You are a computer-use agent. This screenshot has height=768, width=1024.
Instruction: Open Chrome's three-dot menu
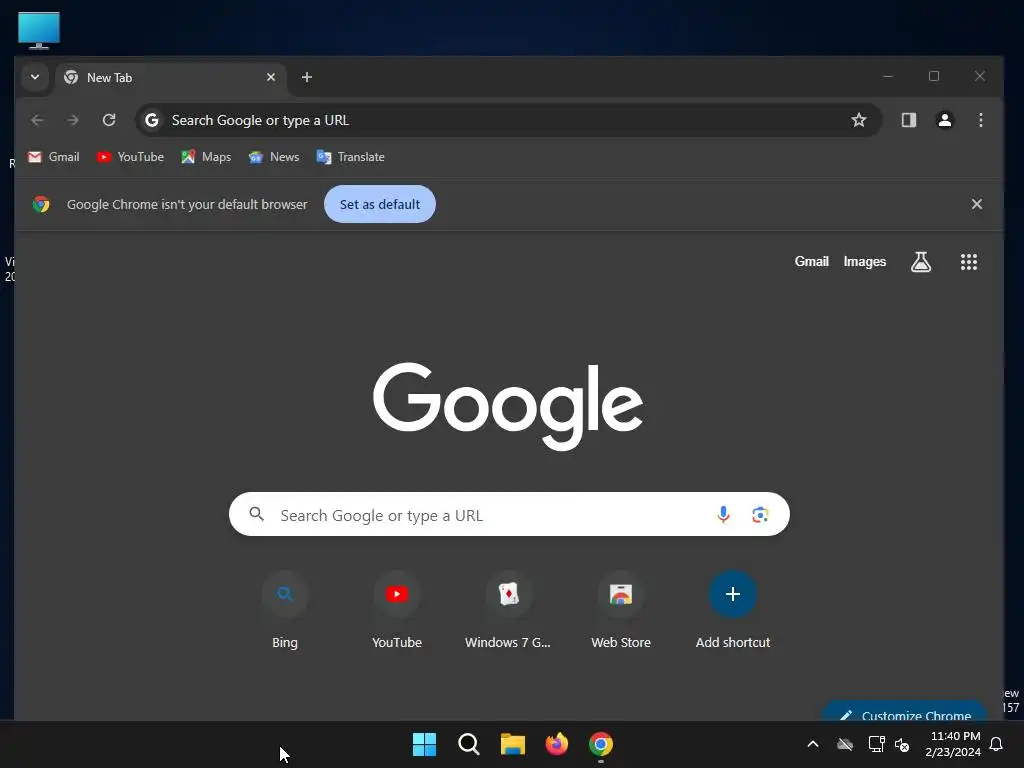click(x=980, y=120)
